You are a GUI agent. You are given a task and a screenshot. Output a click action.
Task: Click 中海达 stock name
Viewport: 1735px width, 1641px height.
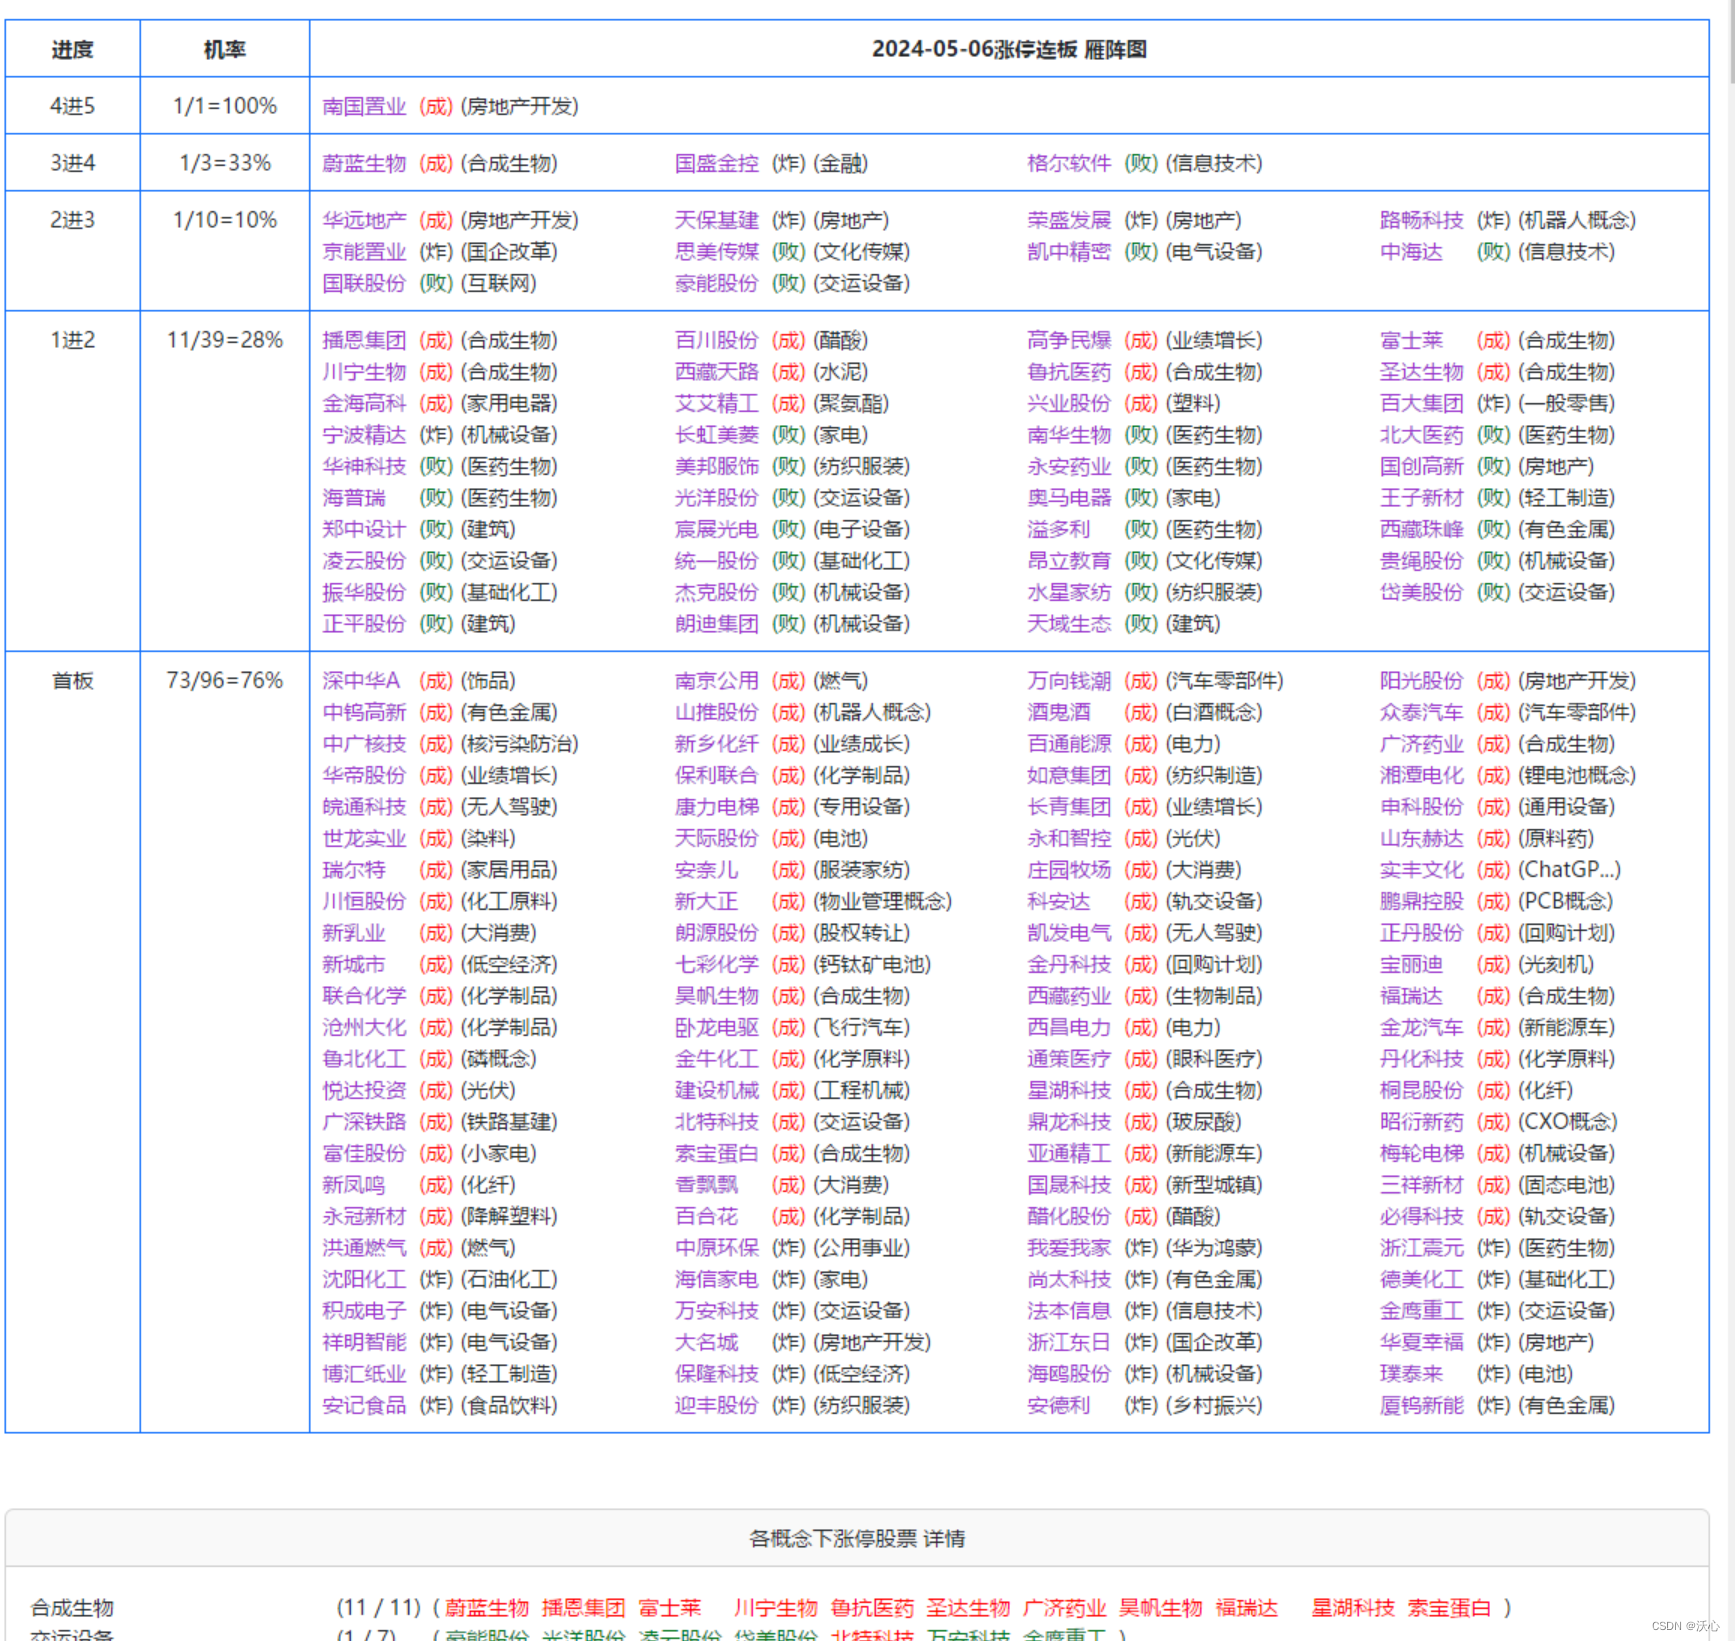(x=1411, y=252)
